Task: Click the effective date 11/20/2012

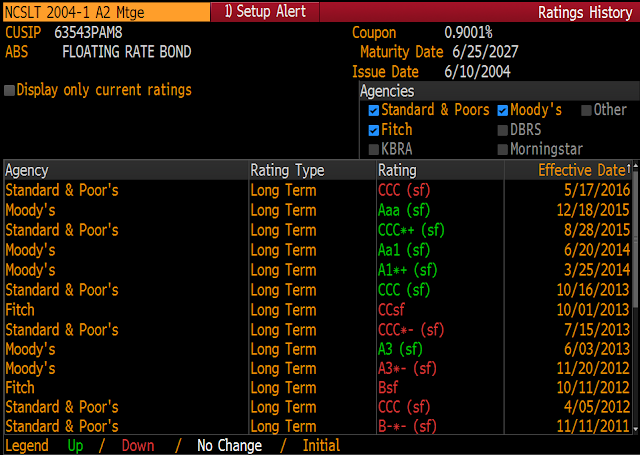Action: click(x=593, y=368)
